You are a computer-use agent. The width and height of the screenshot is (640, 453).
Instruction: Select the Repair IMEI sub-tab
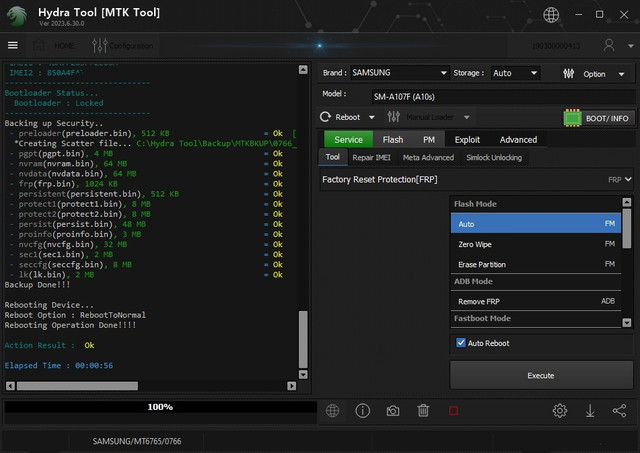[371, 158]
